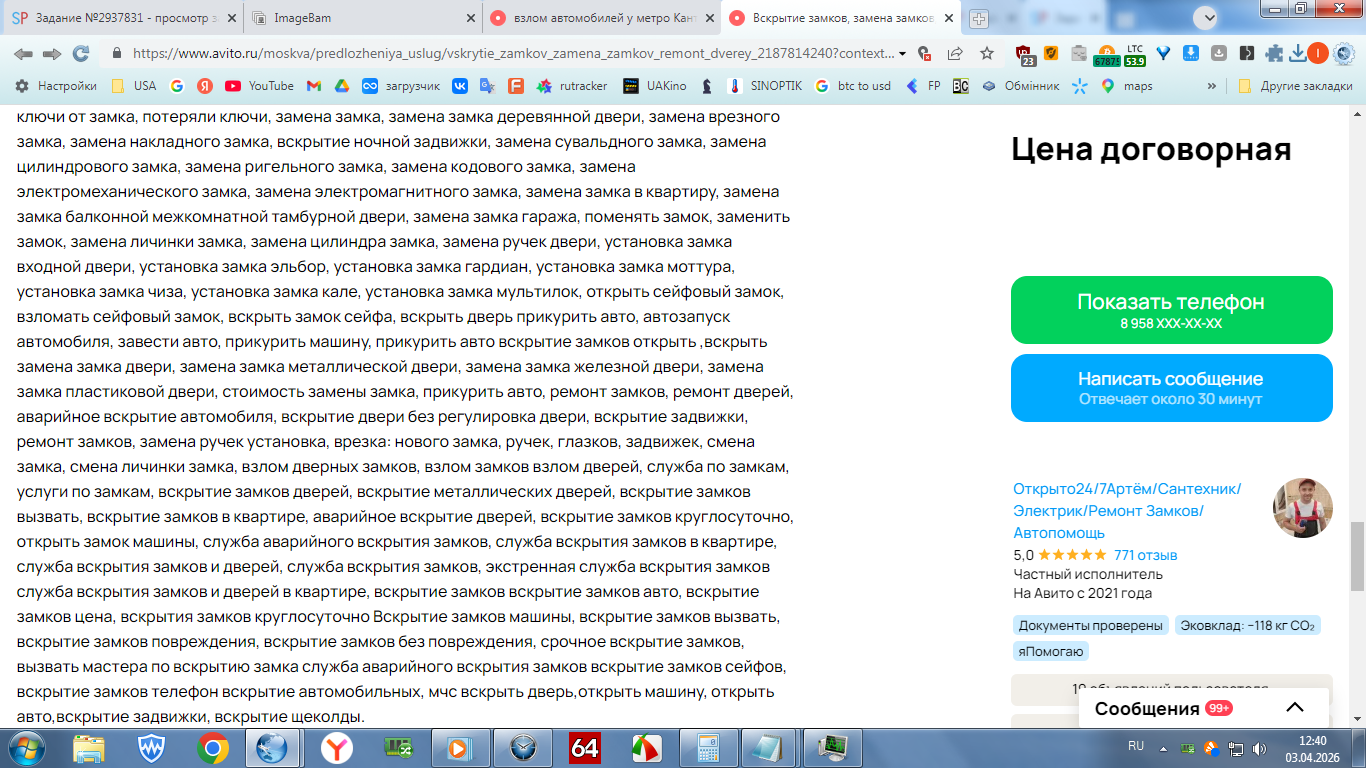This screenshot has height=768, width=1366.
Task: Open the SINOPTIK bookmark
Action: point(765,86)
